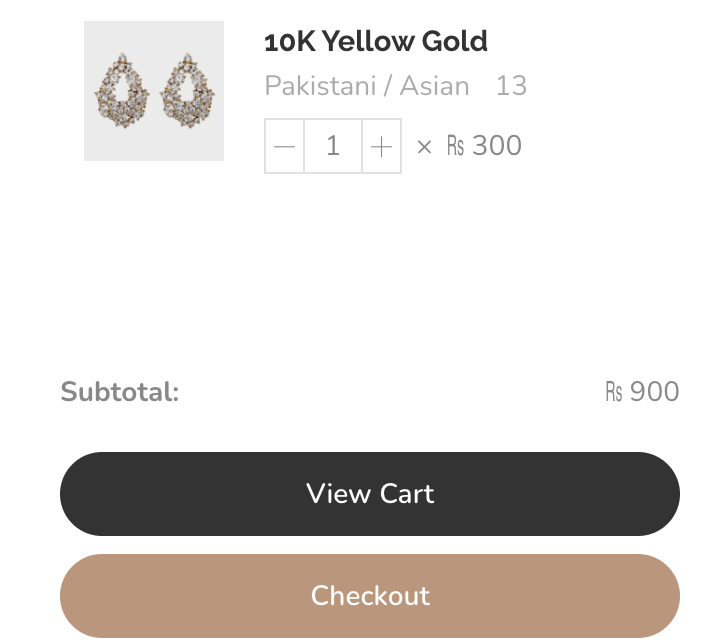Click the quantity input showing 1
714x642 pixels.
pos(333,146)
